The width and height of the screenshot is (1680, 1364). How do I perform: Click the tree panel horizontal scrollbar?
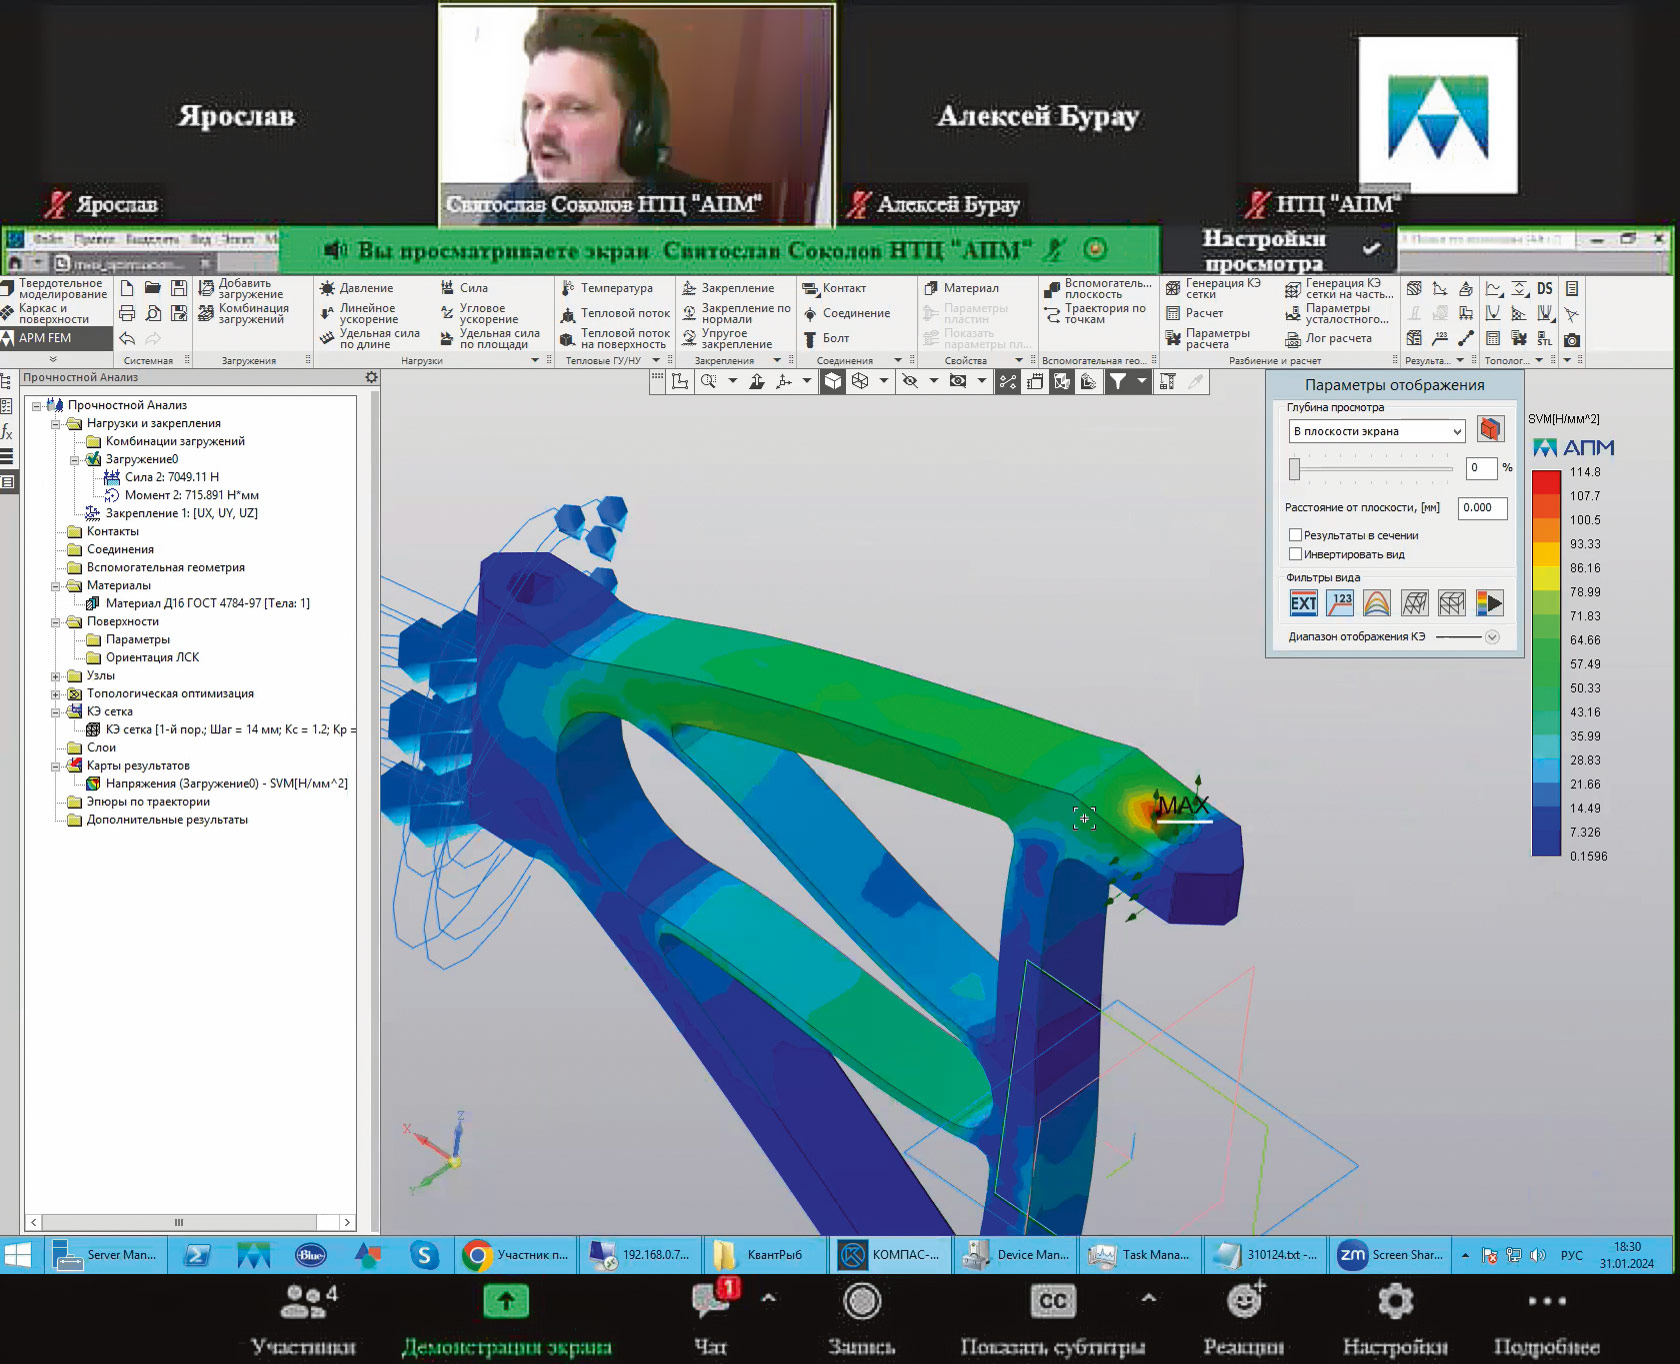(x=179, y=1222)
